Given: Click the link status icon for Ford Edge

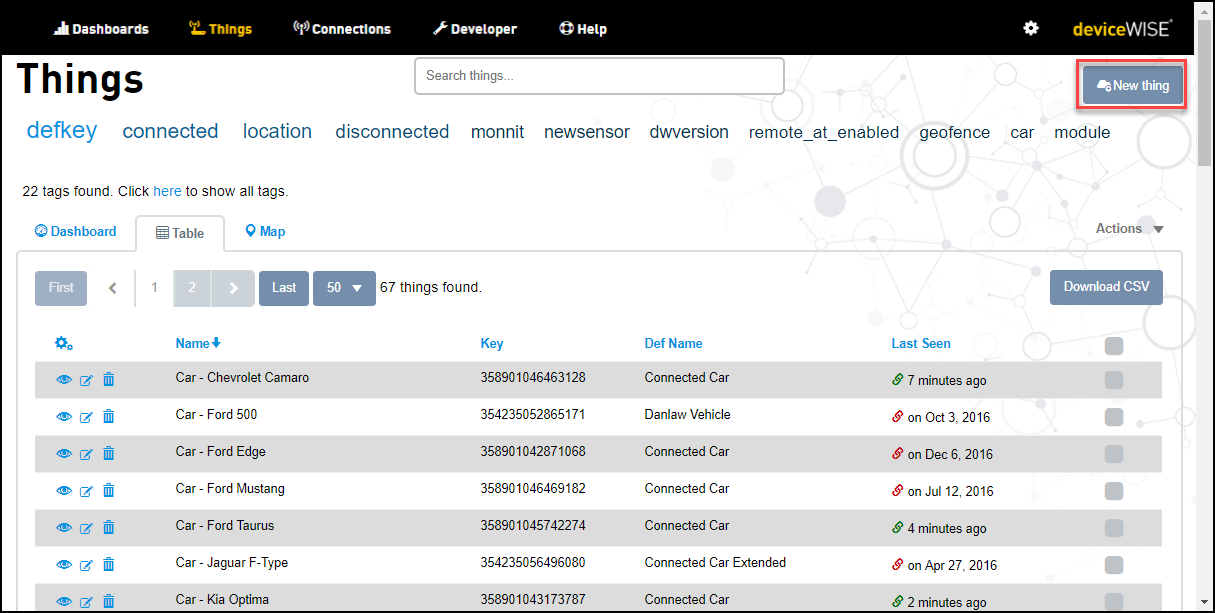Looking at the screenshot, I should [x=897, y=454].
